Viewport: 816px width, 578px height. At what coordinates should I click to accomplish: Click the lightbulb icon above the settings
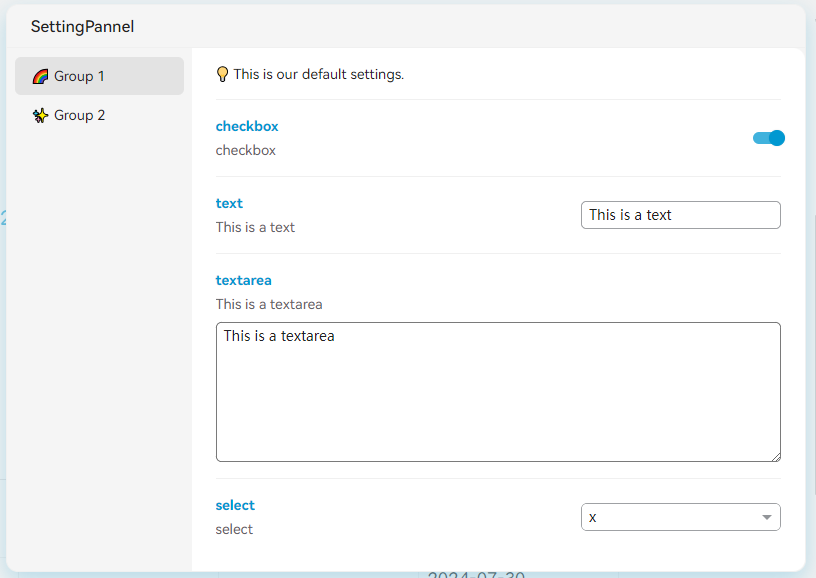tap(222, 74)
